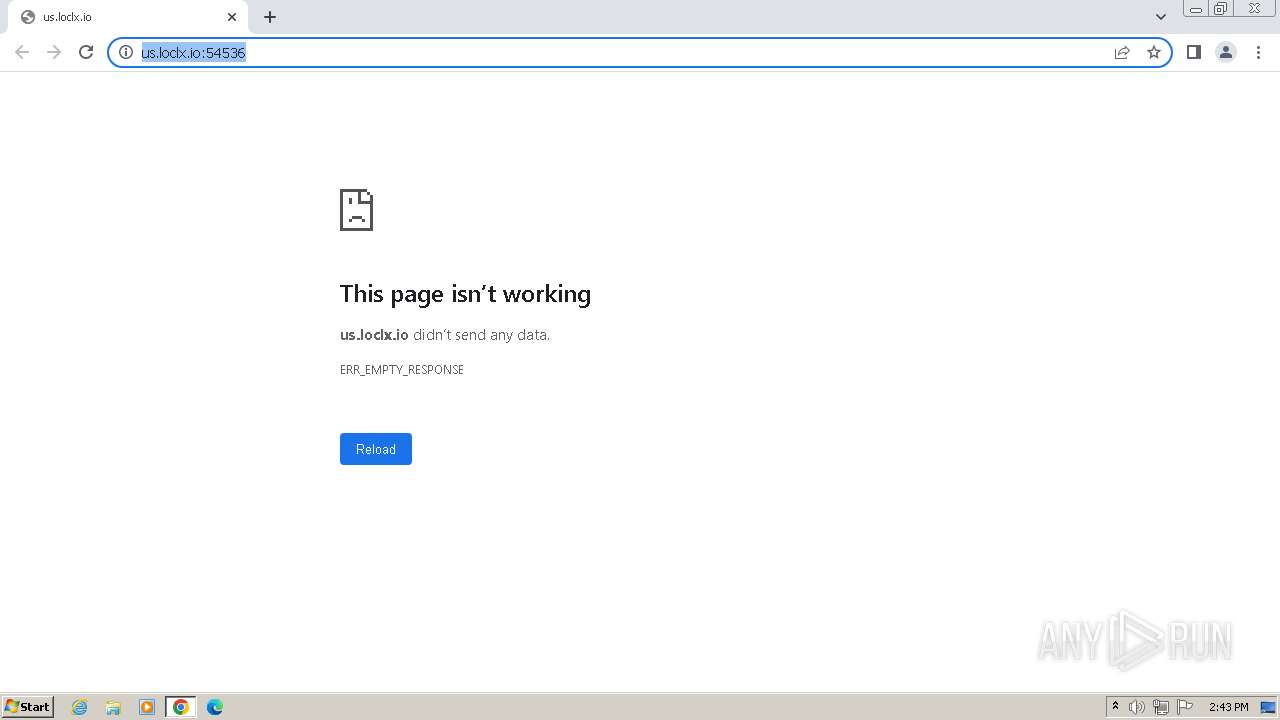This screenshot has width=1280, height=720.
Task: Close the us.loclx.io tab
Action: 232,17
